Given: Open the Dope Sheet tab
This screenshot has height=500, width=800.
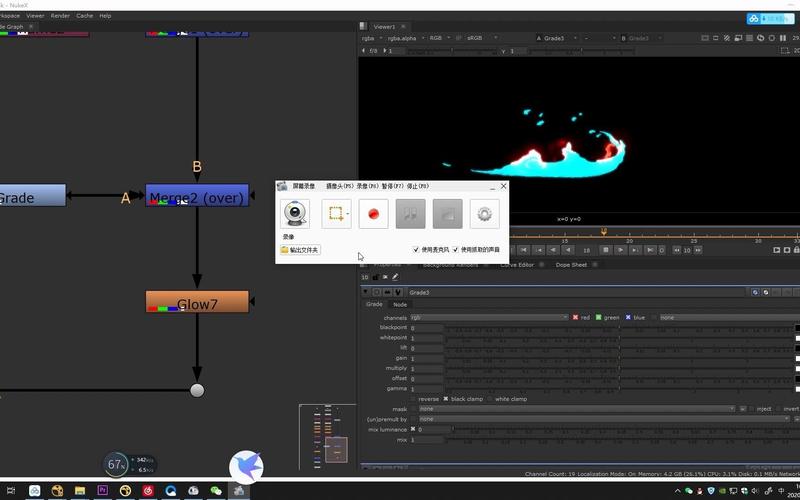Looking at the screenshot, I should point(571,265).
